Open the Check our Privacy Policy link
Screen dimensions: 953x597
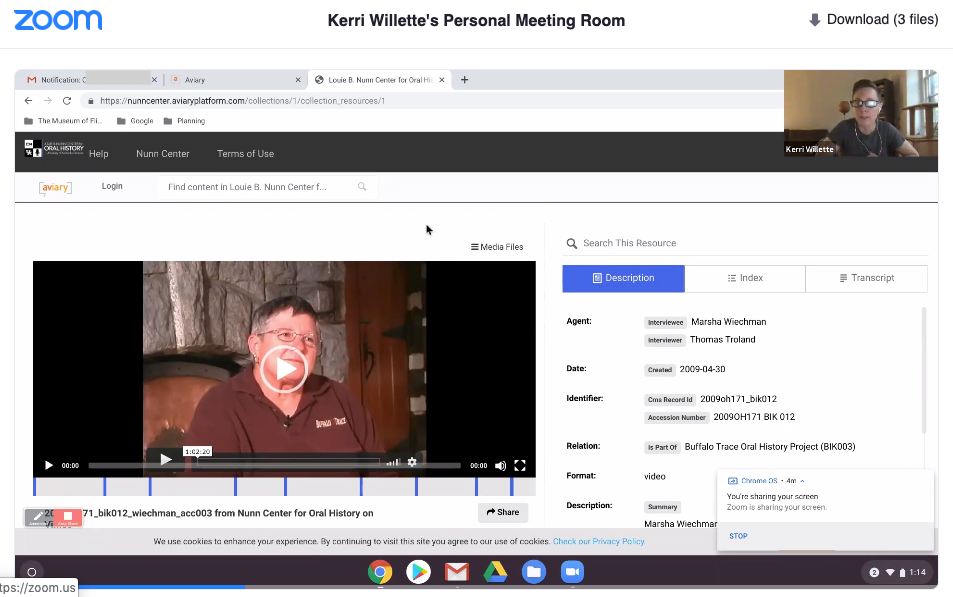(599, 541)
